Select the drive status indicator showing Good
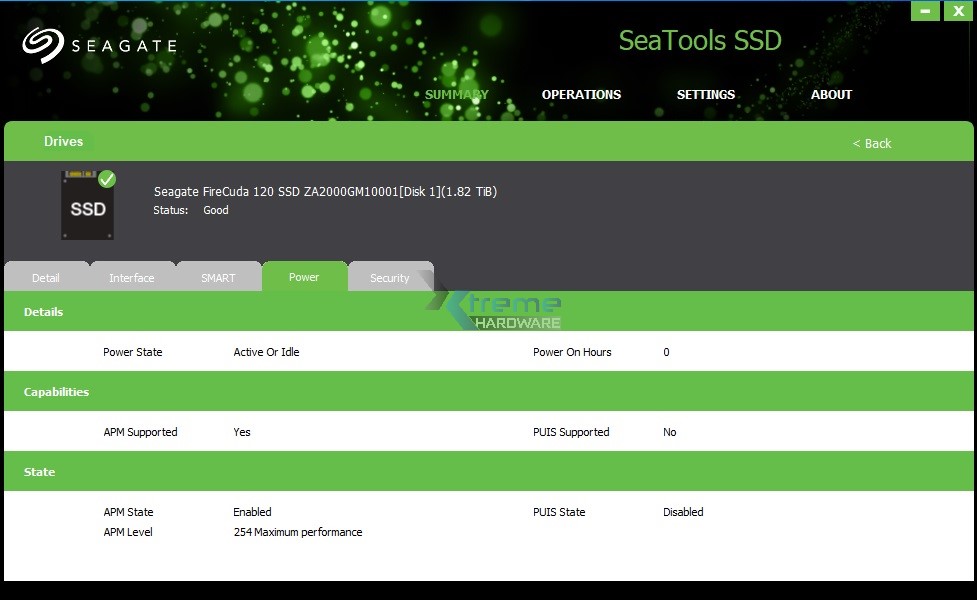977x600 pixels. (215, 210)
